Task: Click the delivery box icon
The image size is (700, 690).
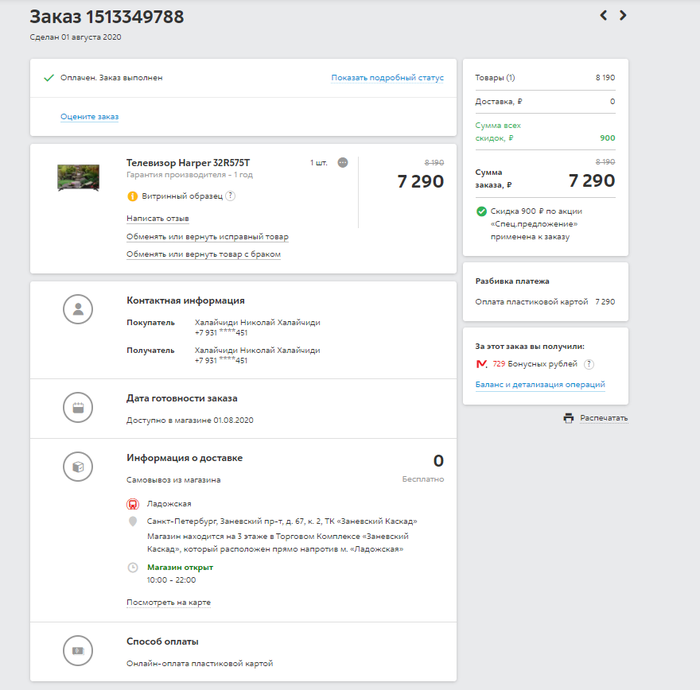Action: (x=78, y=467)
